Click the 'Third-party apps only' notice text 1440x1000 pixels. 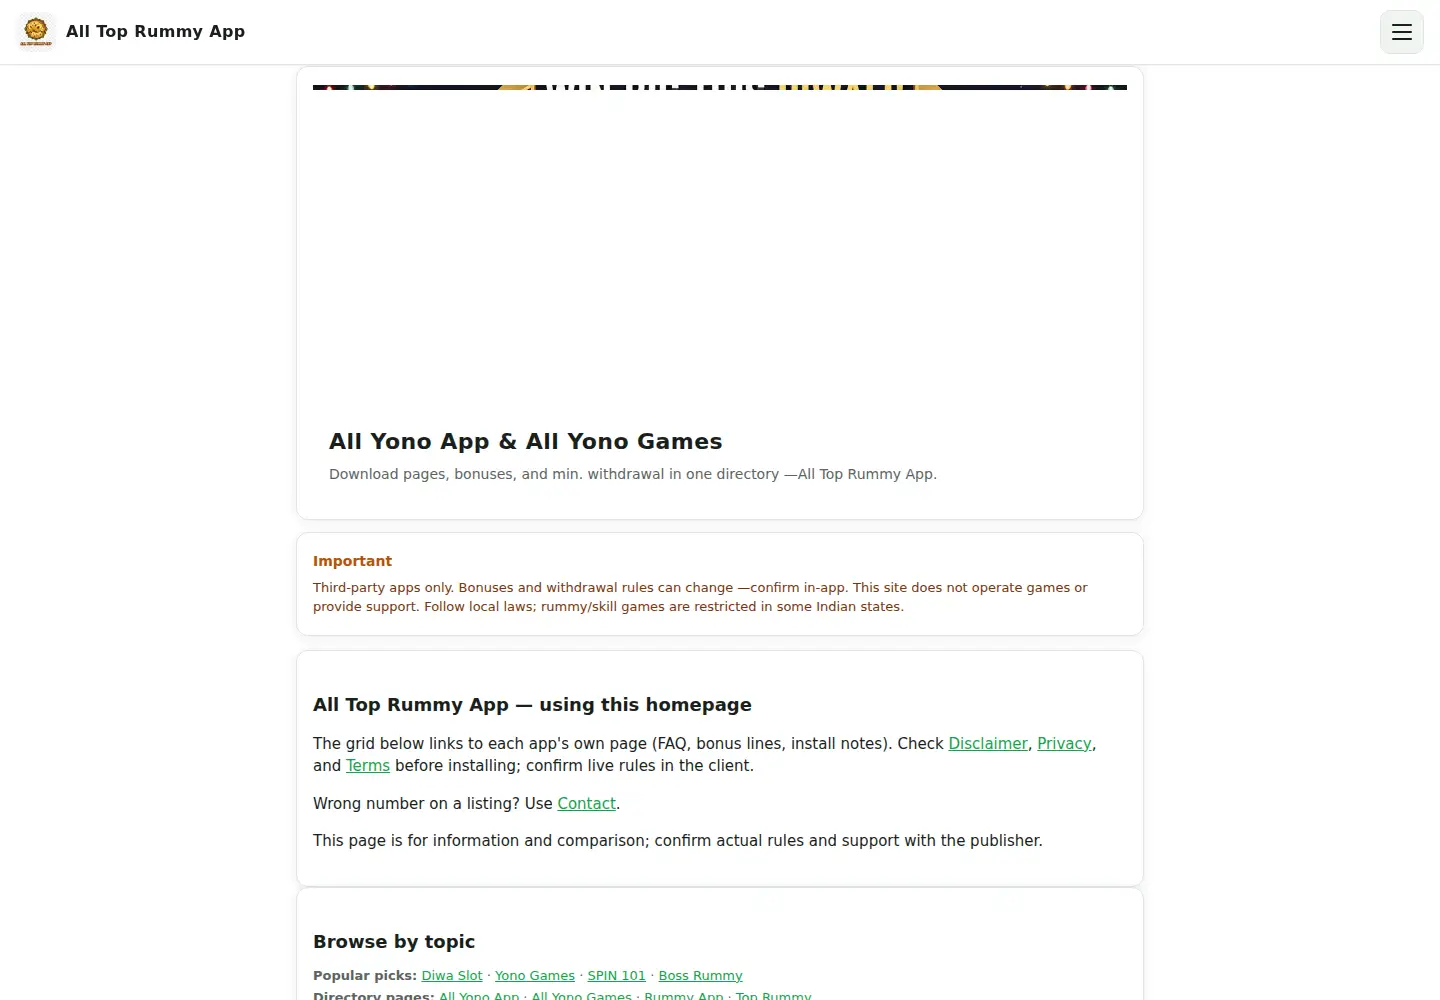pyautogui.click(x=700, y=597)
